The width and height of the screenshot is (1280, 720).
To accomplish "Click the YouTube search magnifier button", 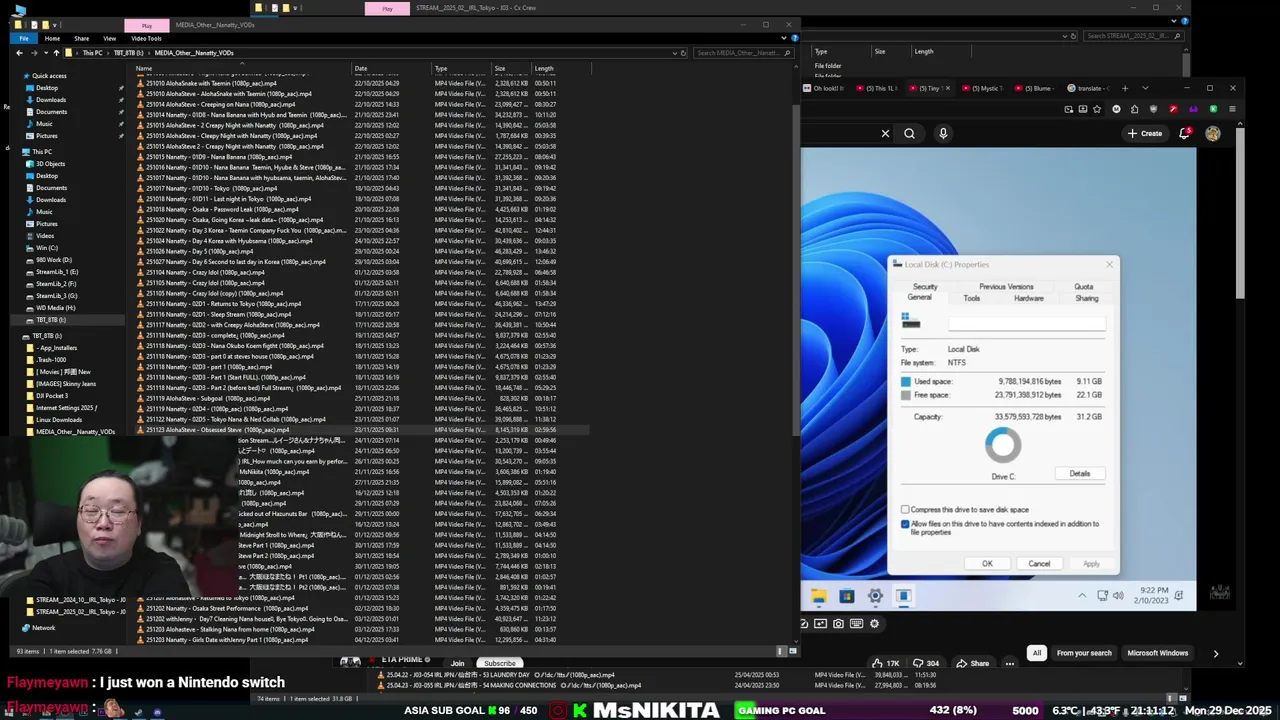I will (x=909, y=133).
